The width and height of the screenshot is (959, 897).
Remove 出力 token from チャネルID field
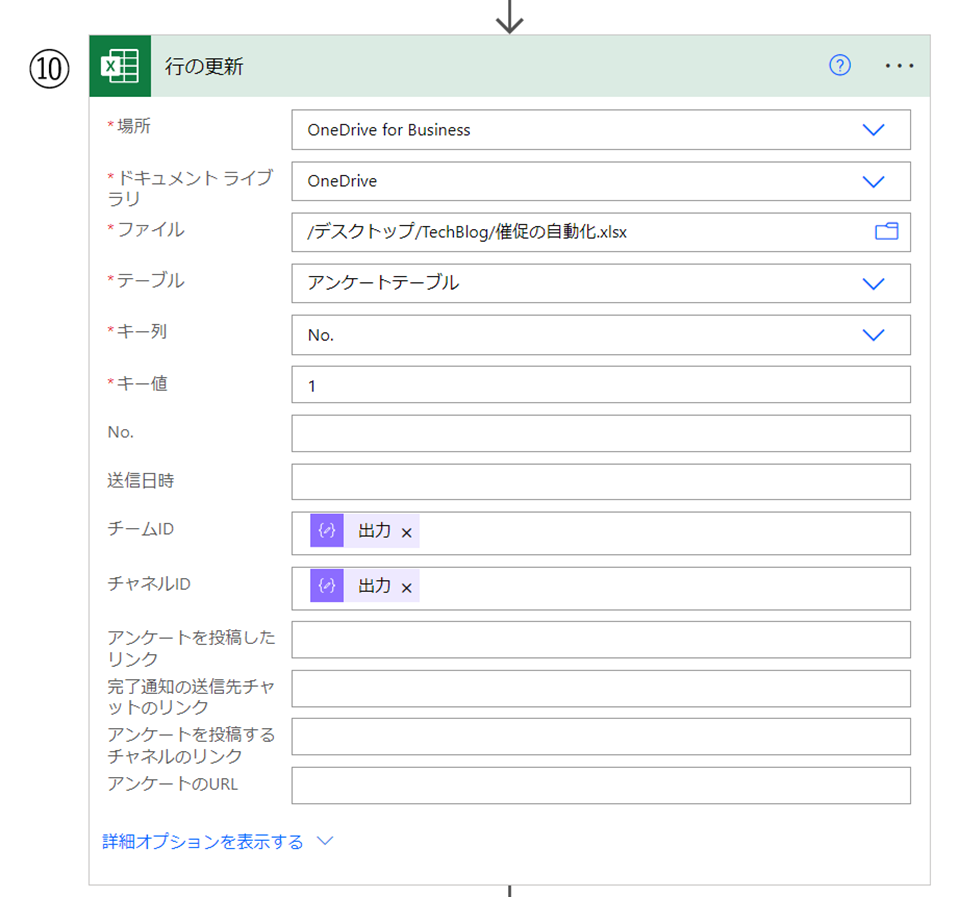(x=407, y=588)
